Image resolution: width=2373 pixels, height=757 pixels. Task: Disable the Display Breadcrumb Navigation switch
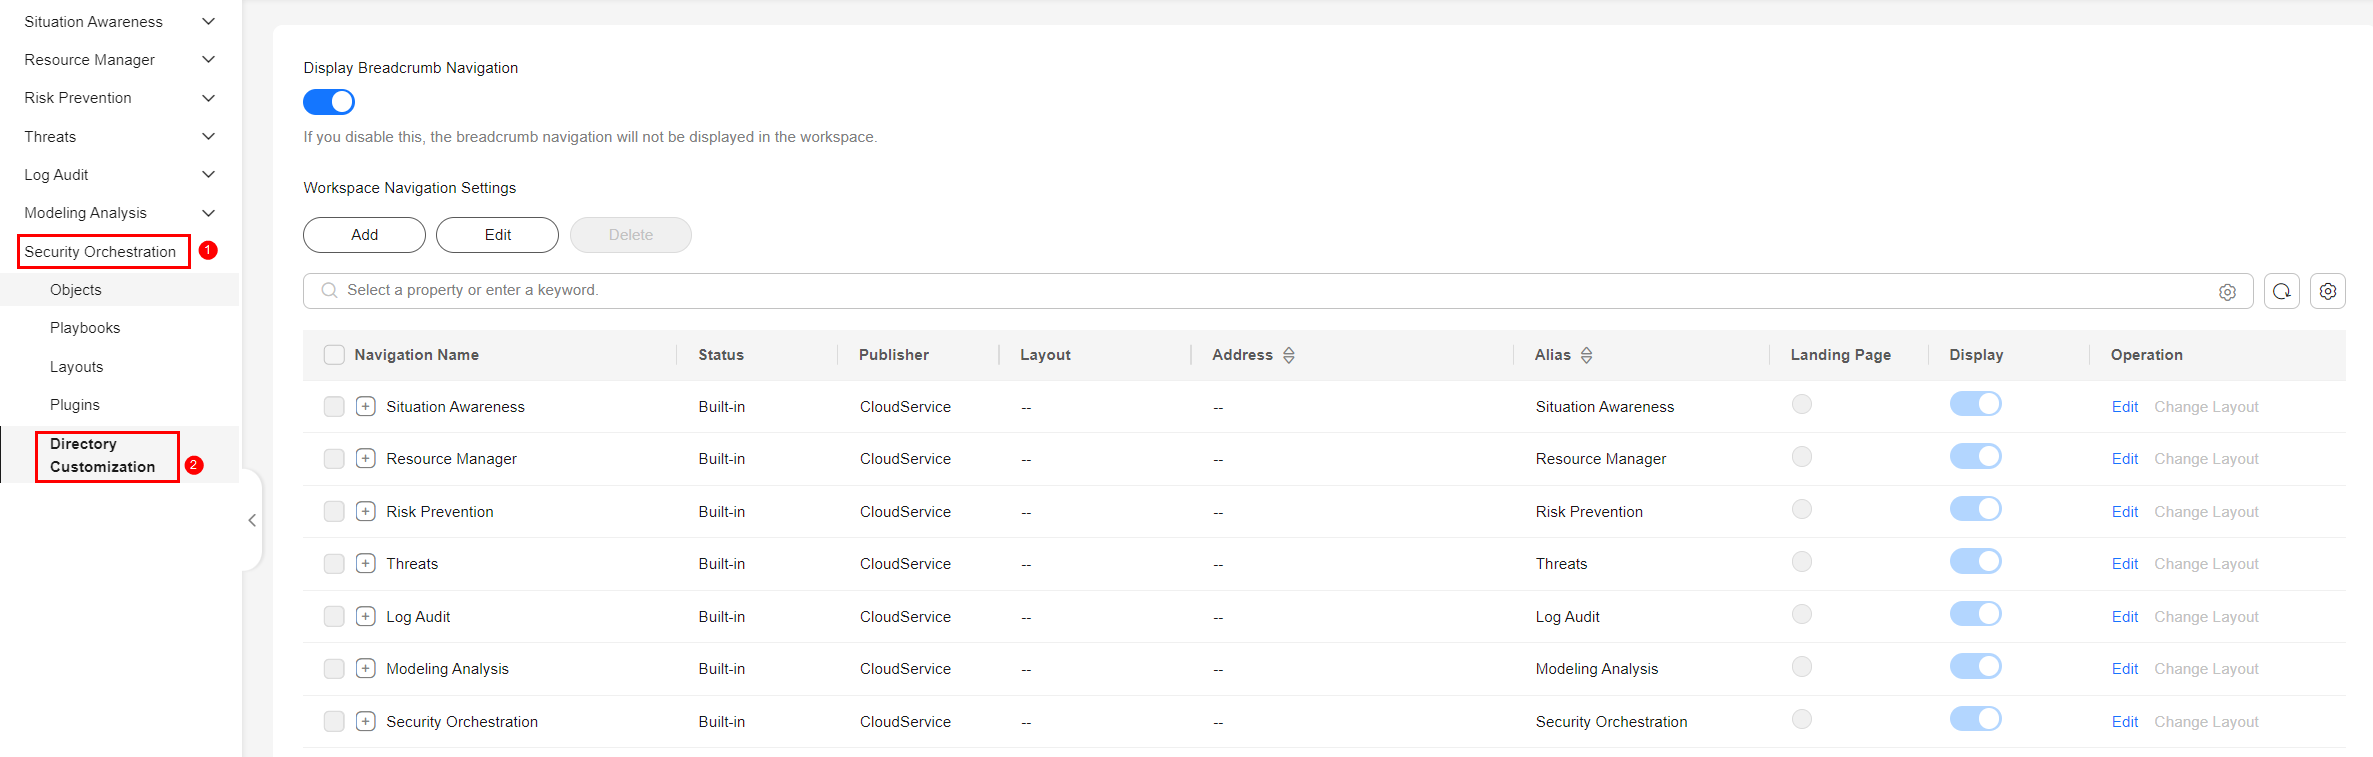pyautogui.click(x=329, y=102)
